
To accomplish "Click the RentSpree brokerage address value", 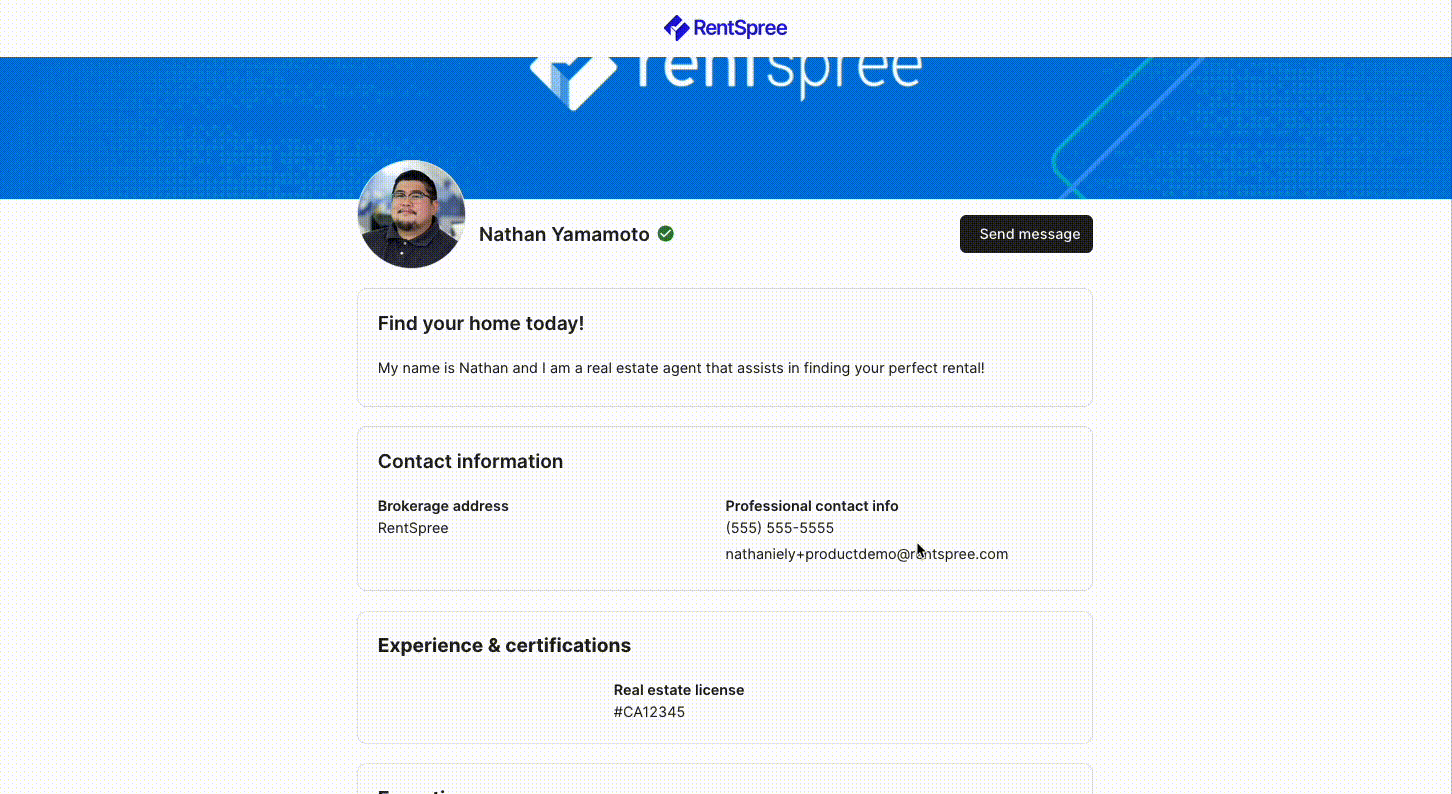I will pos(413,528).
